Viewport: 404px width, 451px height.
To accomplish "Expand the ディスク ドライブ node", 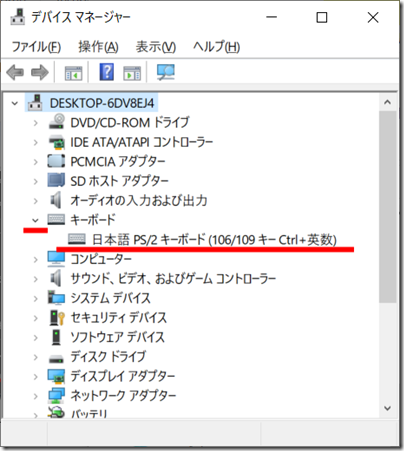I will [36, 357].
